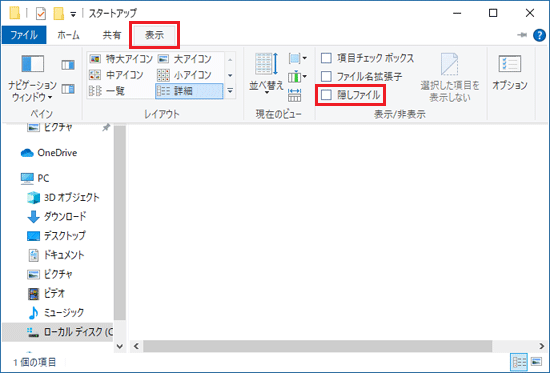Click the help question mark icon

tap(539, 35)
